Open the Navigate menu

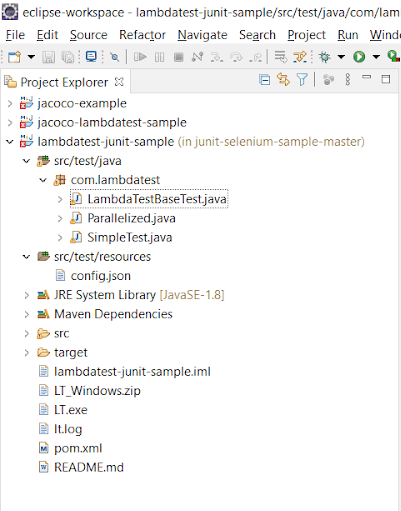(x=202, y=35)
